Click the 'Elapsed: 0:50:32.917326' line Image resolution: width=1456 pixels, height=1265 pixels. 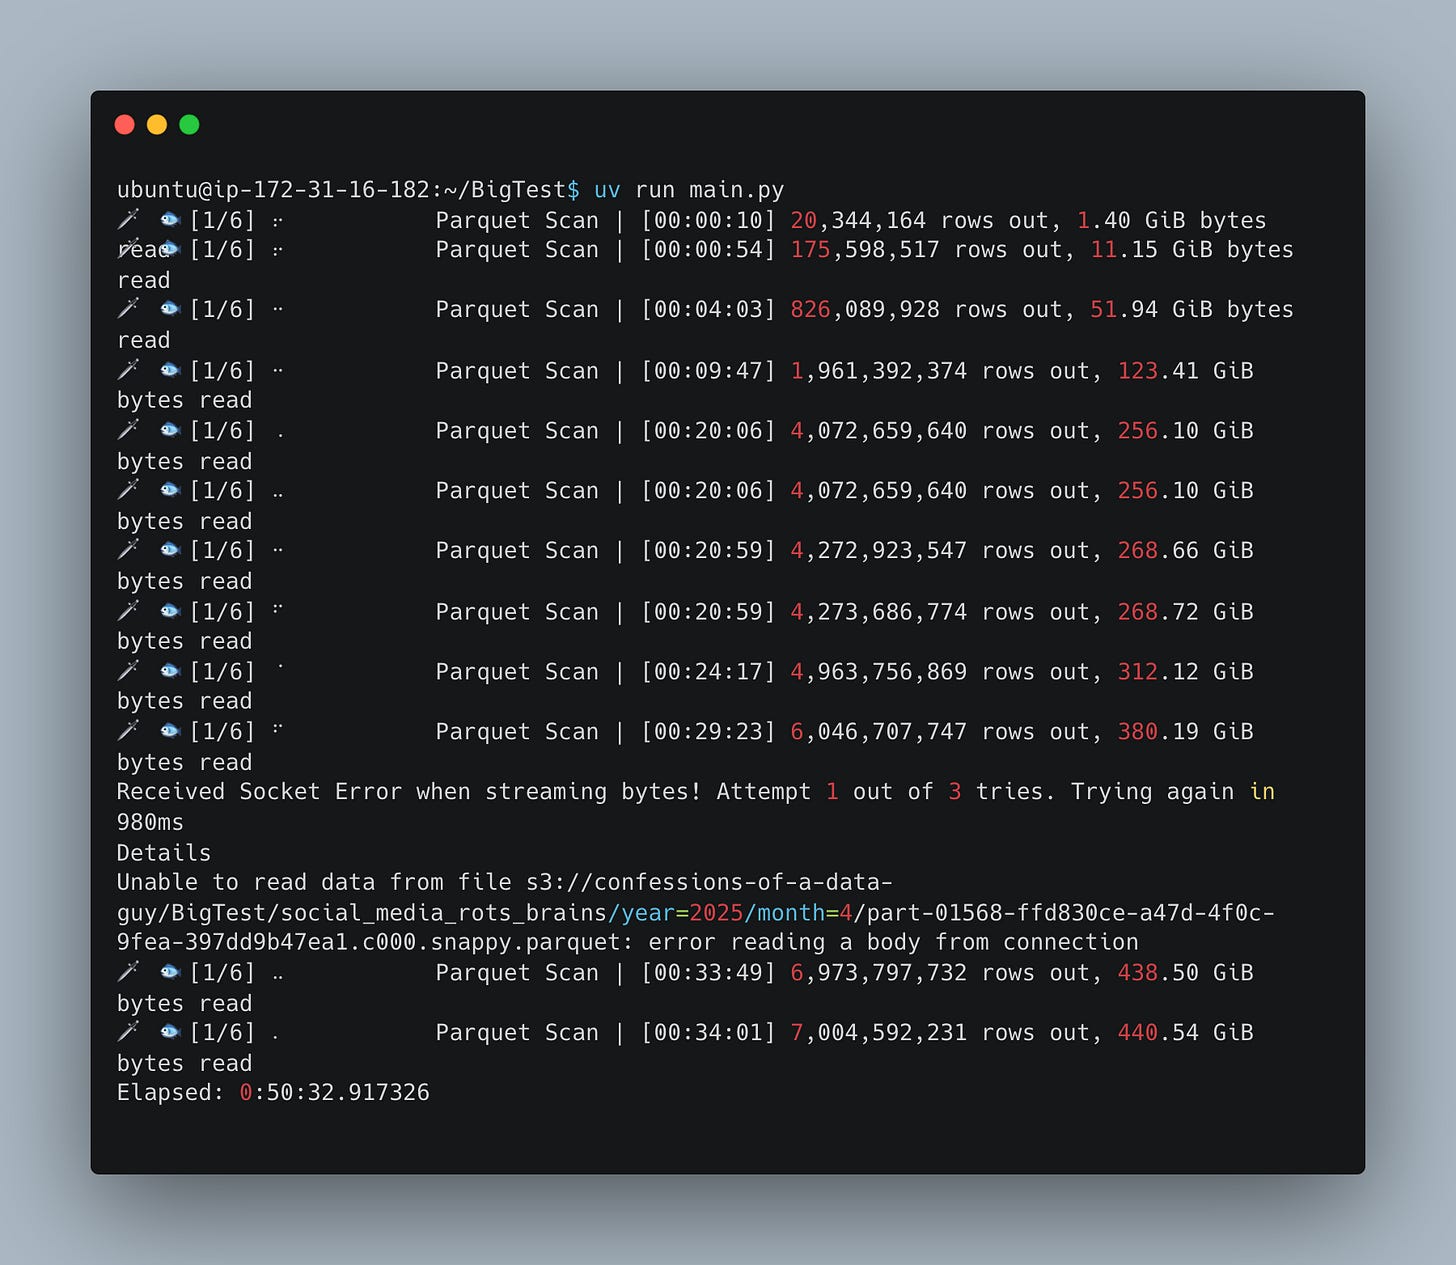click(x=273, y=1093)
